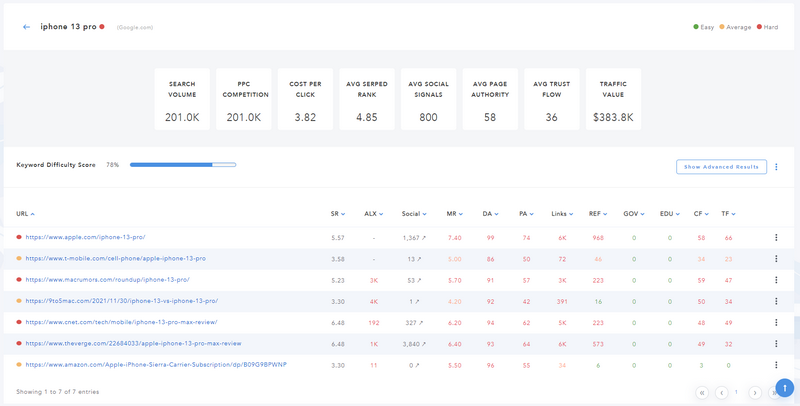This screenshot has width=800, height=406.
Task: Click the Show Advanced Results button
Action: point(721,167)
